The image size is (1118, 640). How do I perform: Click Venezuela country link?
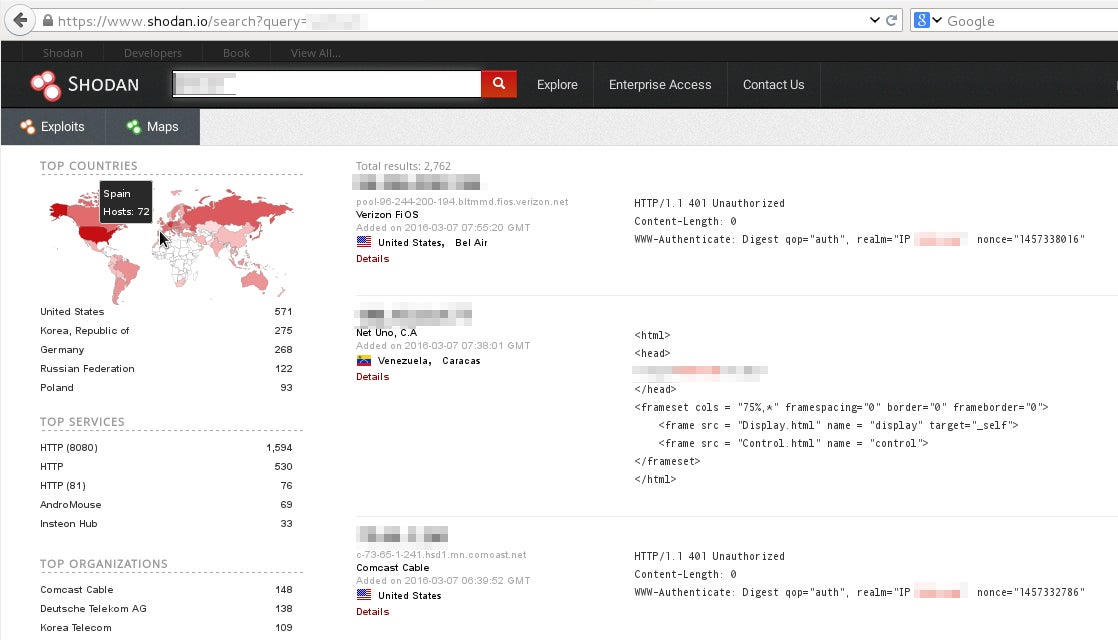pos(403,361)
